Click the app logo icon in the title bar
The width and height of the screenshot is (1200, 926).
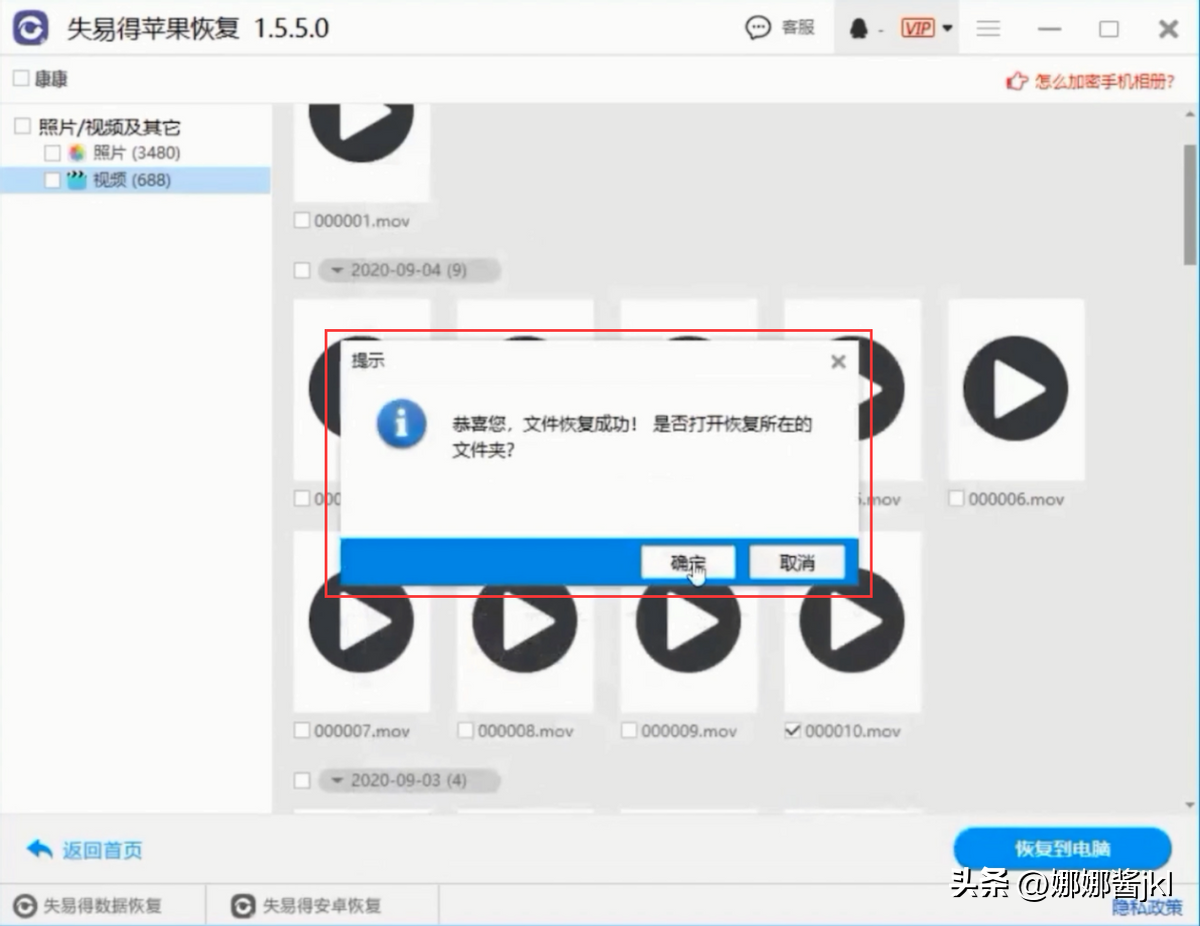(x=30, y=28)
